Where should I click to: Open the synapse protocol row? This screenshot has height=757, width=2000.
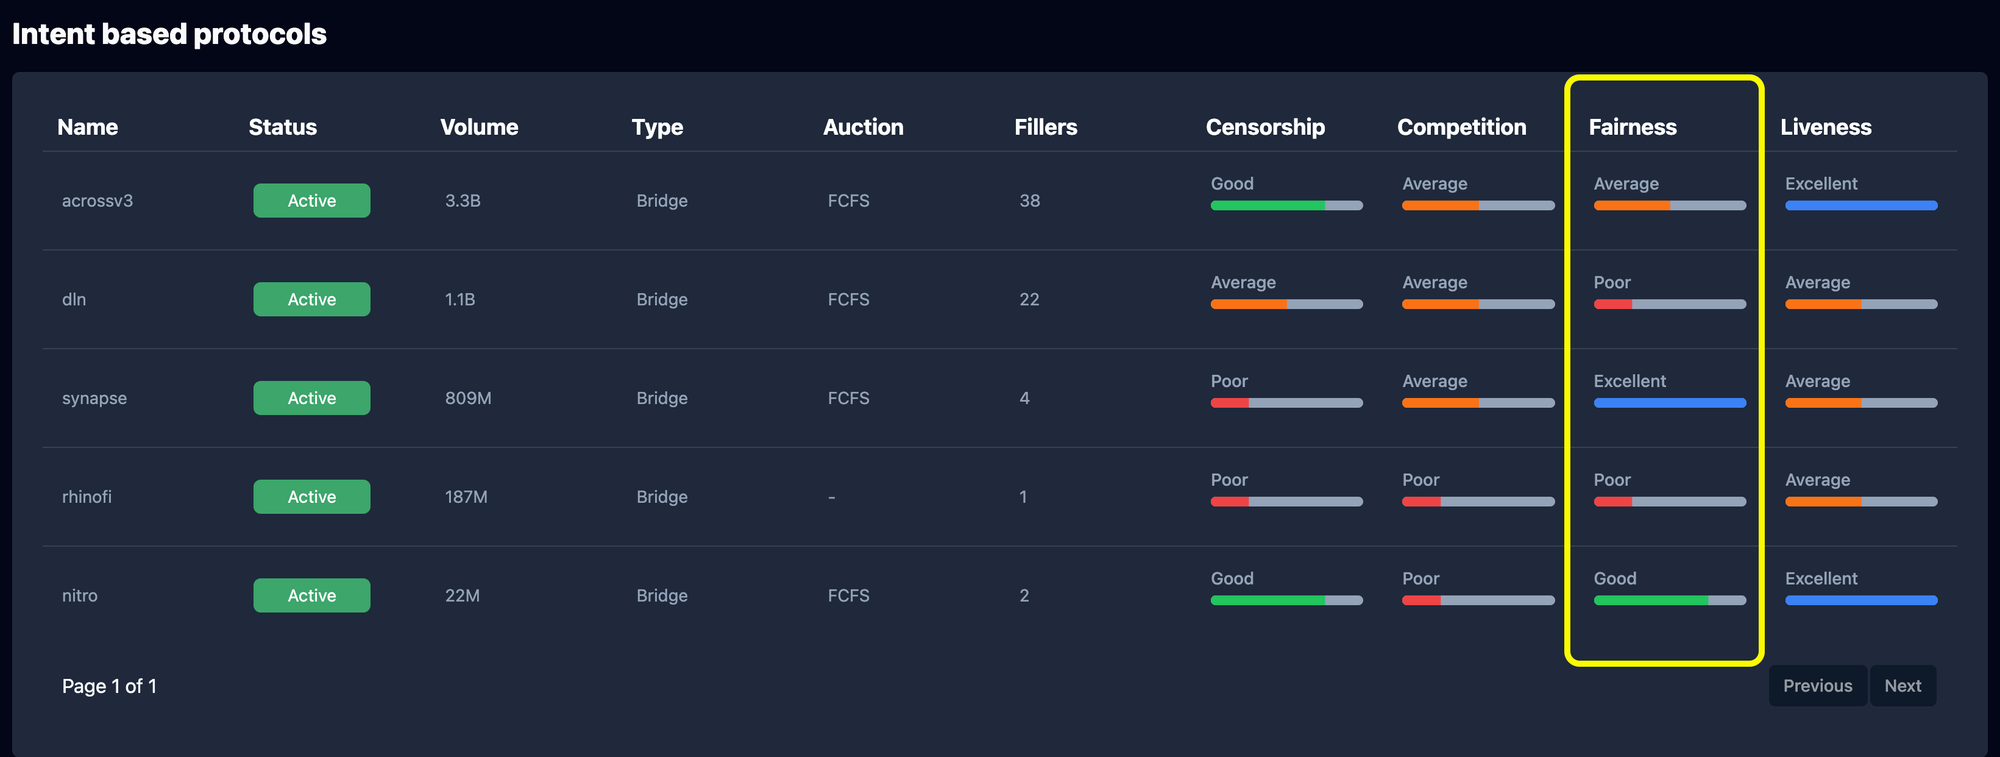coord(94,398)
